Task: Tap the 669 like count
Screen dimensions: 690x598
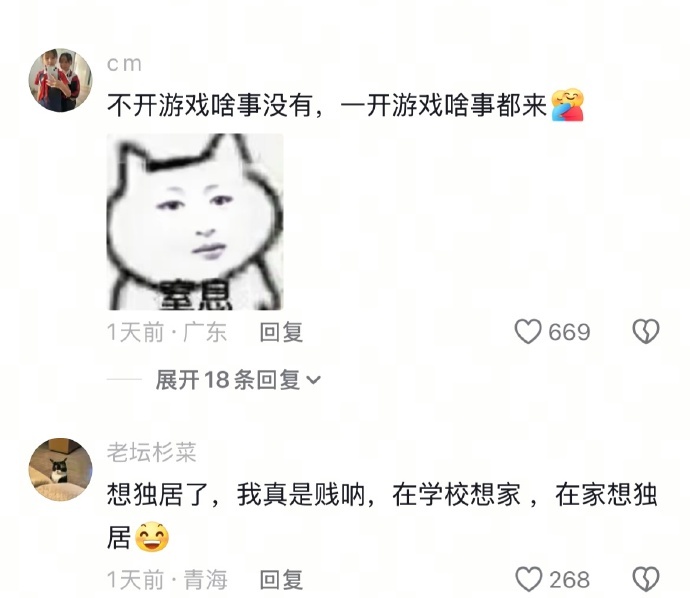Action: (x=569, y=332)
